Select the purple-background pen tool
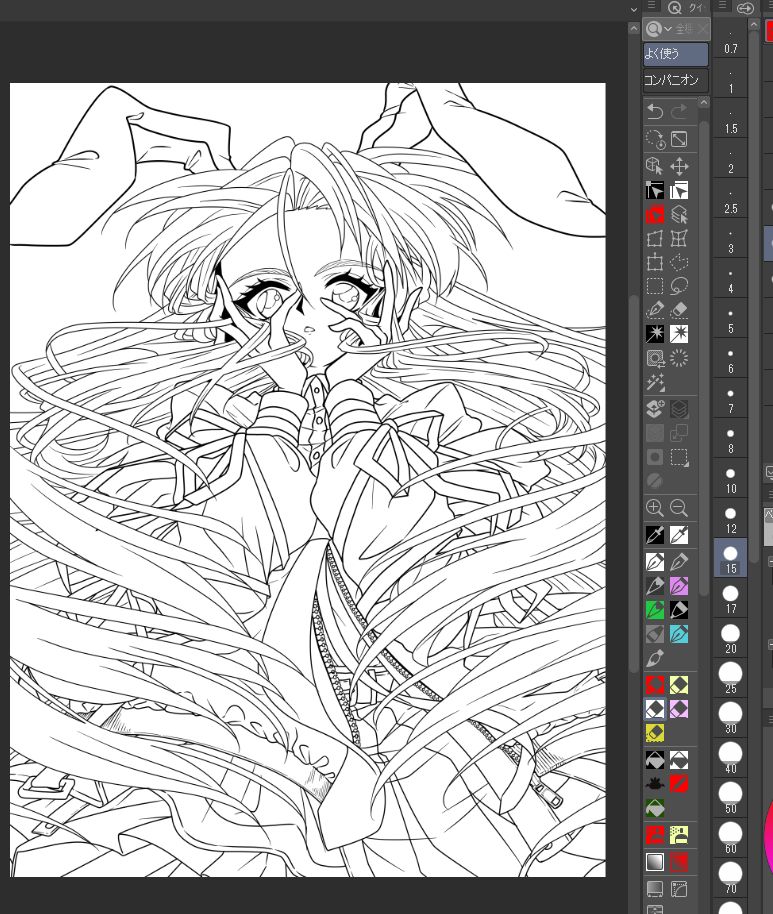773x914 pixels. pyautogui.click(x=679, y=586)
